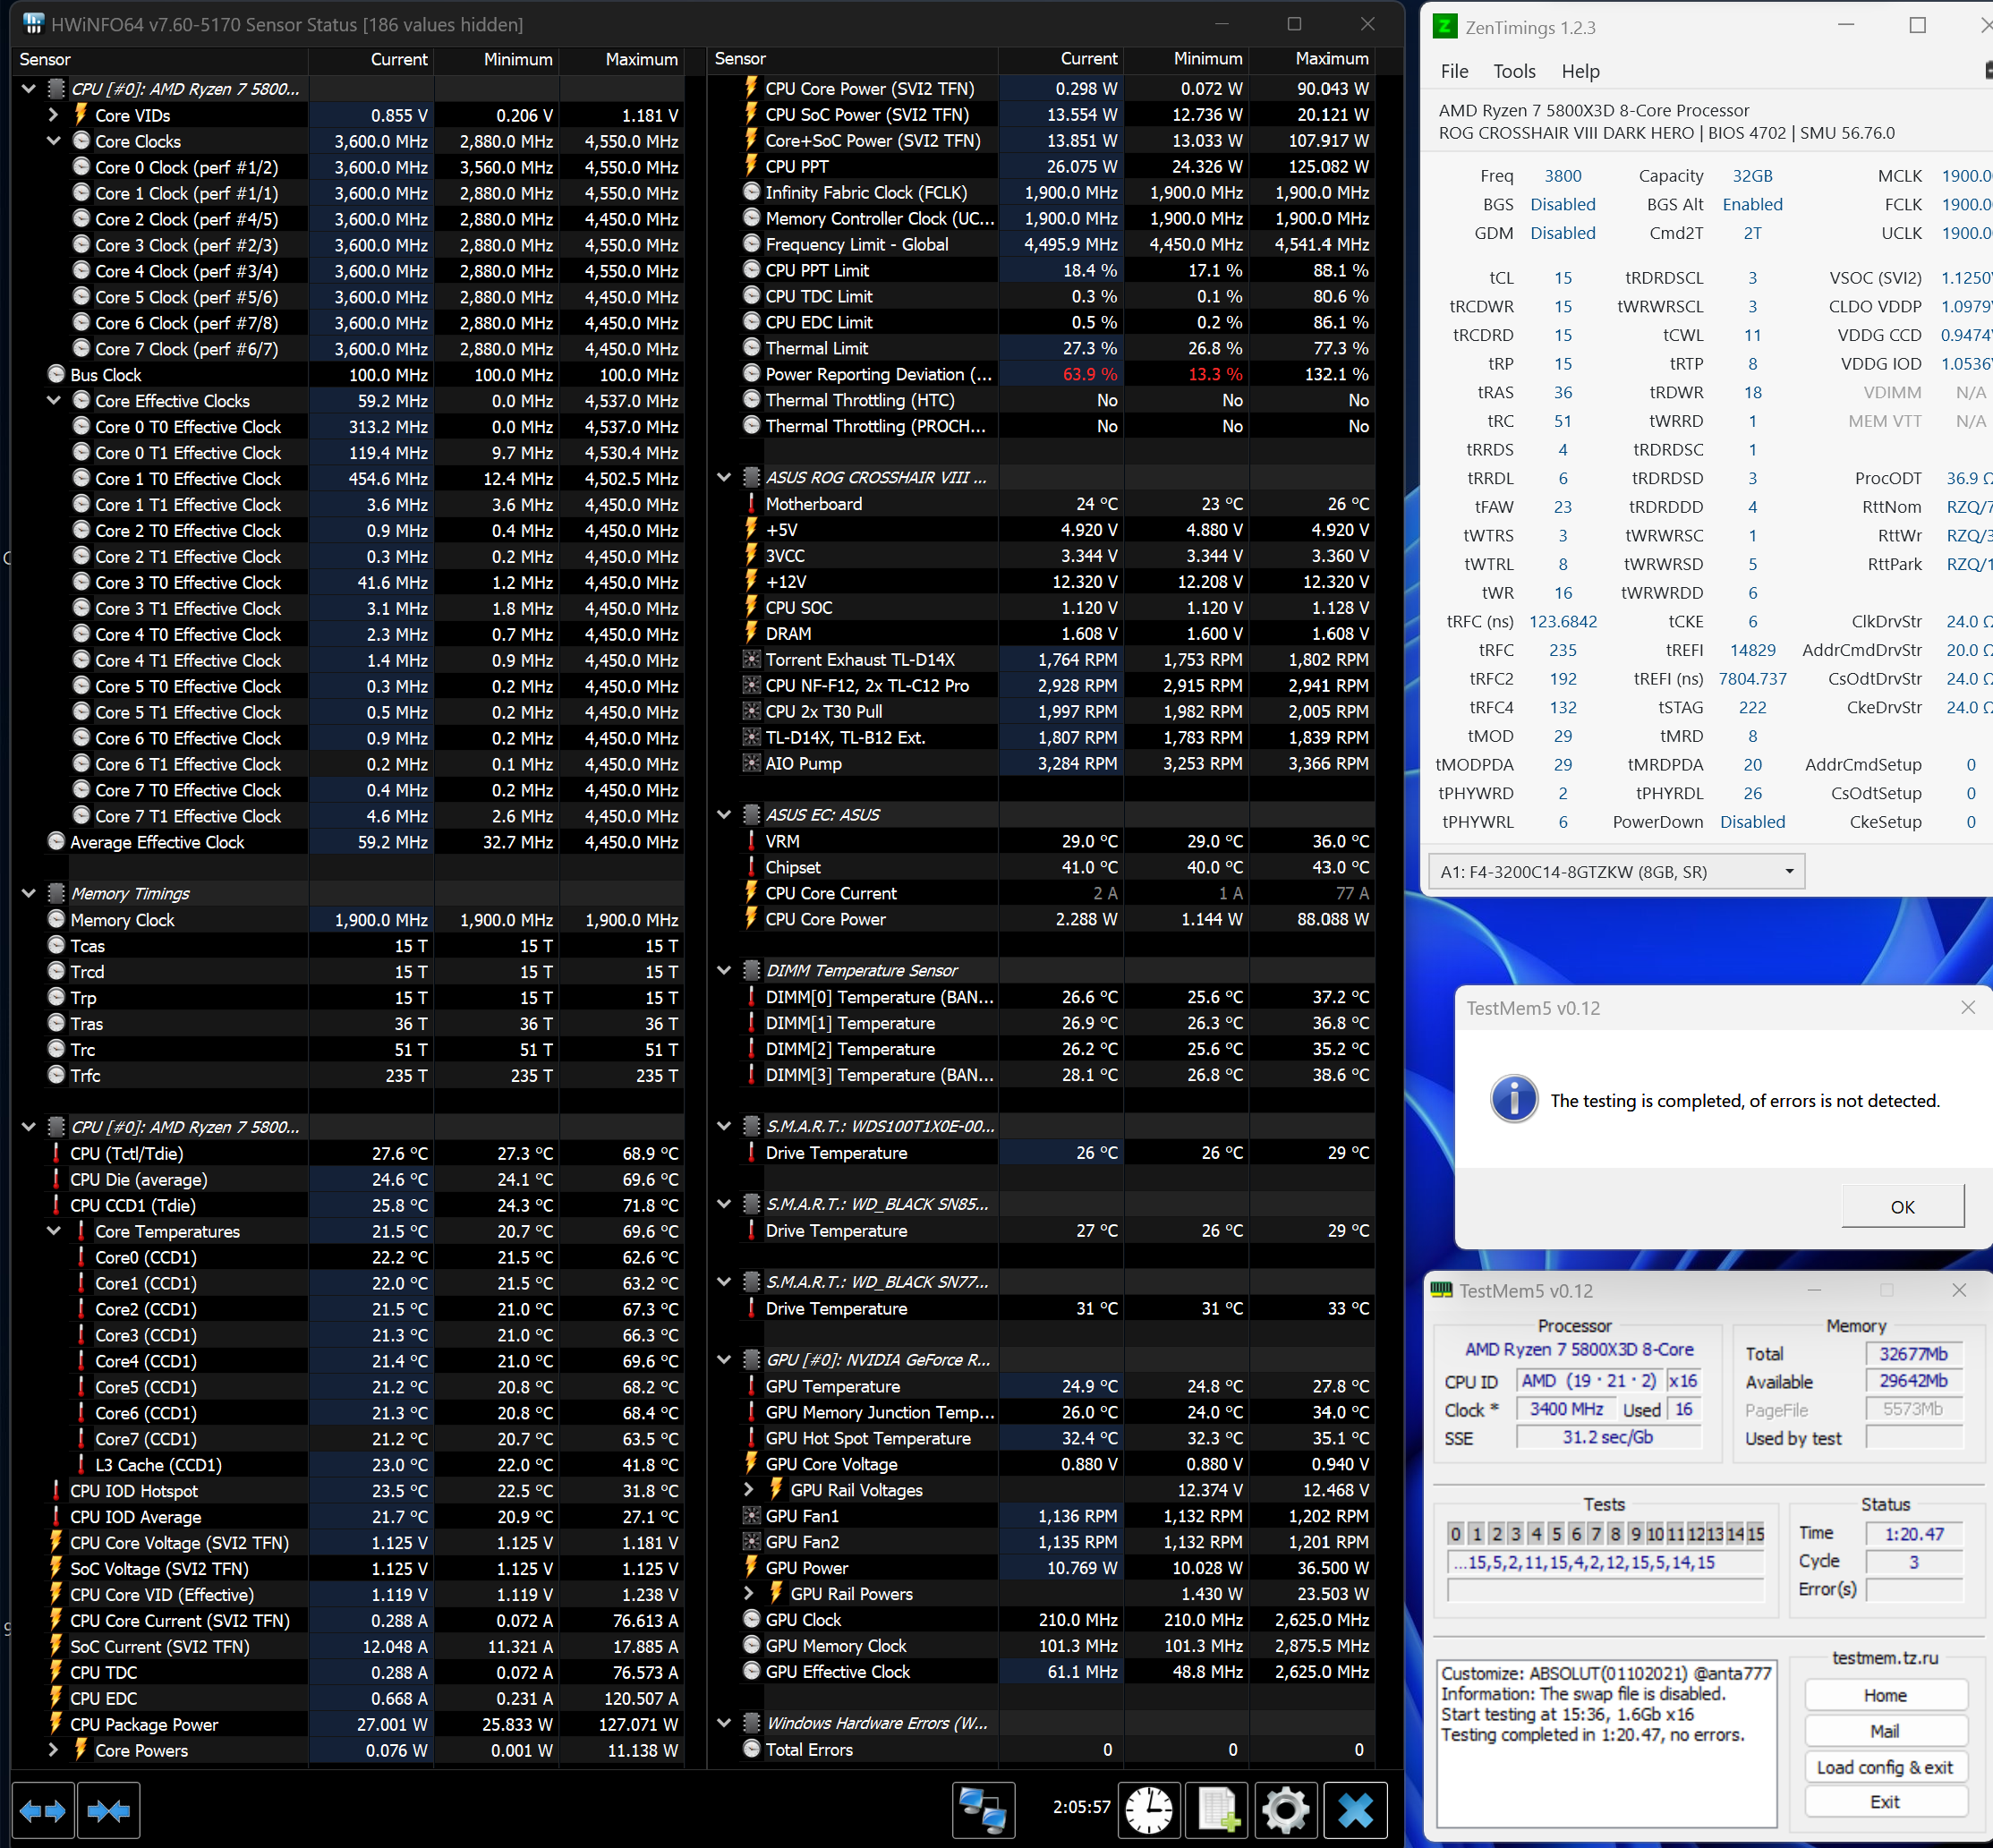This screenshot has width=1993, height=1848.
Task: Click test number 0 in TestMem5 Tests
Action: tap(1456, 1534)
